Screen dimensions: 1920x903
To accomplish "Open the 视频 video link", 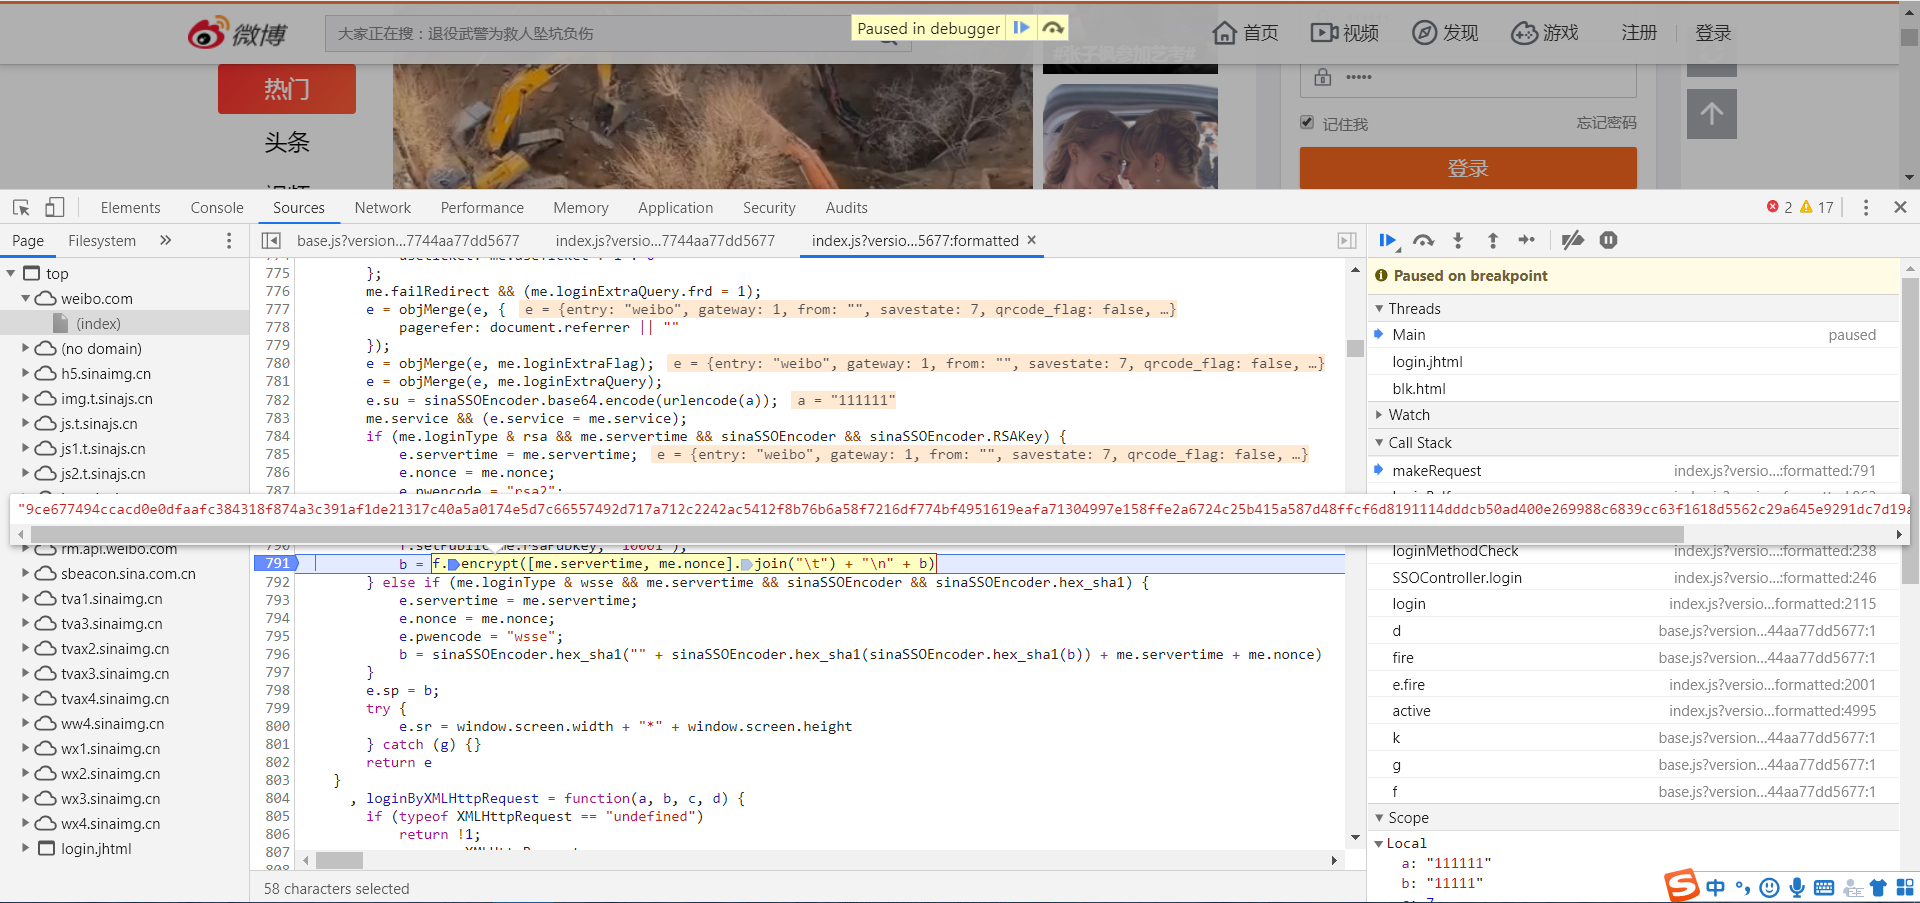I will click(x=1345, y=33).
